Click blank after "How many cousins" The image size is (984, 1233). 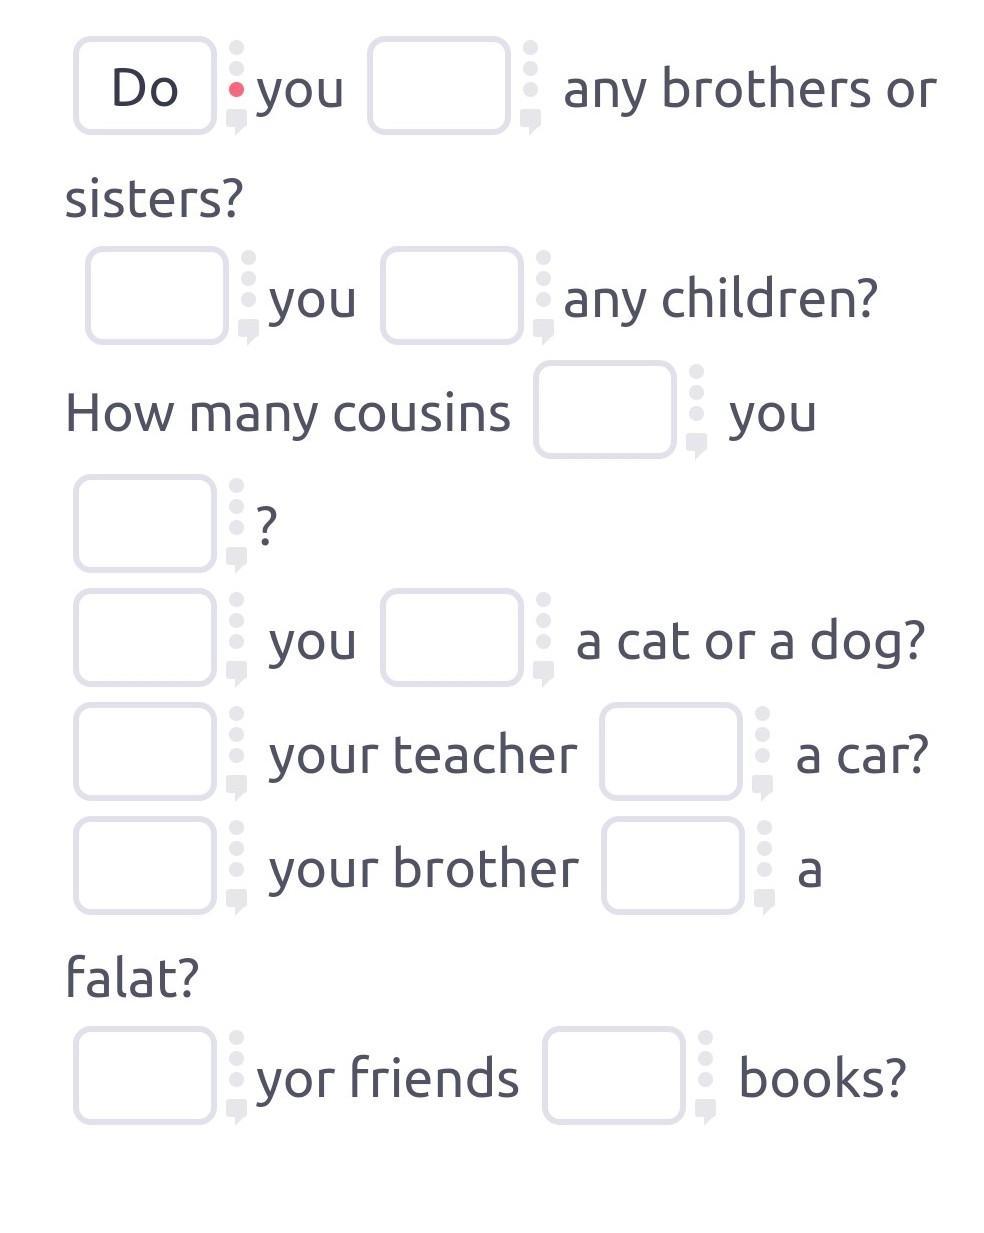tap(605, 411)
